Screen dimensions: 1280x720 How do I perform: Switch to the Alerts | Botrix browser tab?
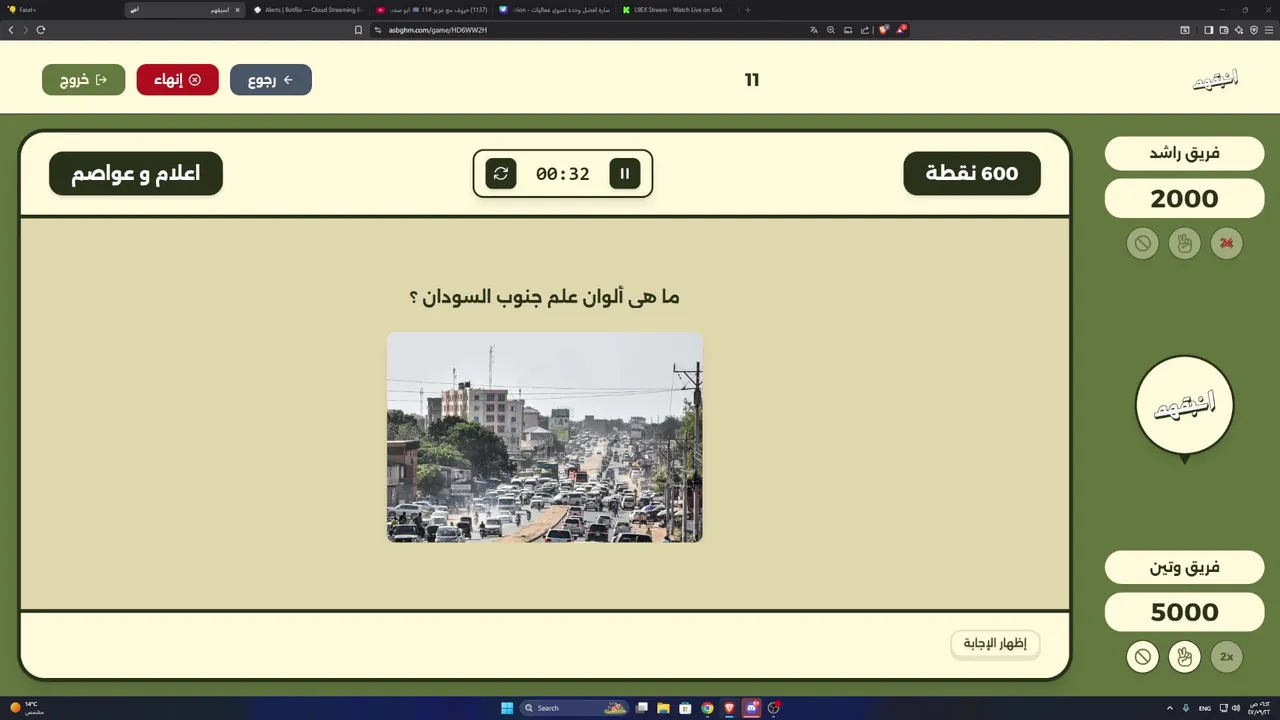coord(308,10)
